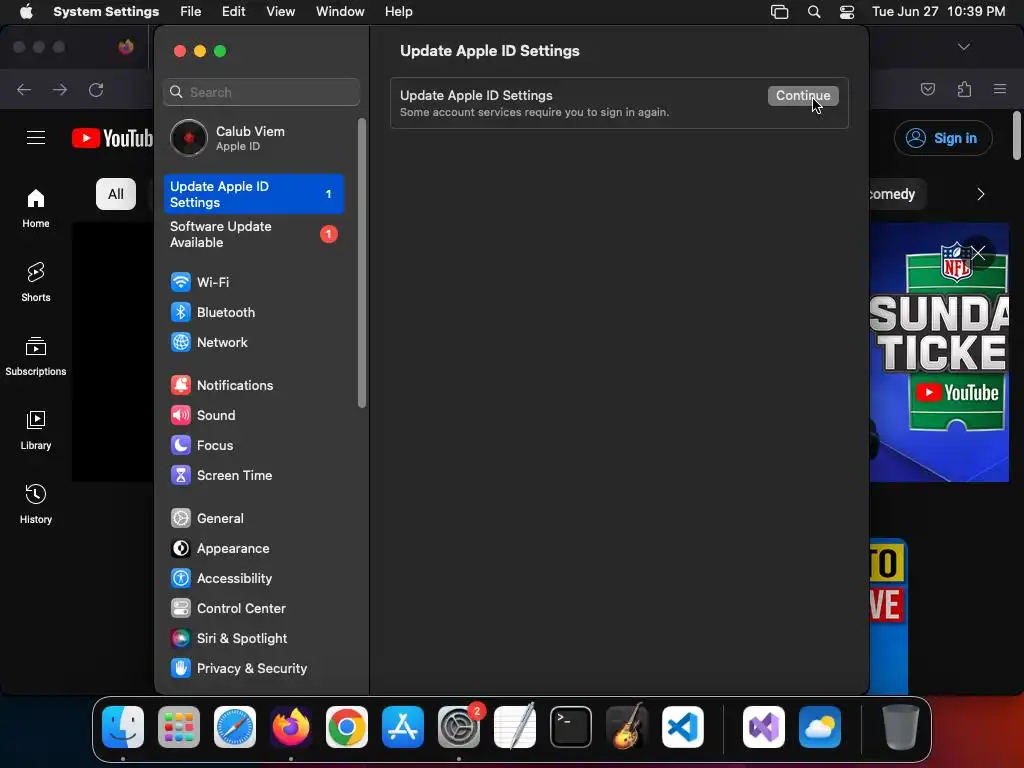Go back in the Firefox window
The image size is (1024, 768).
(x=24, y=89)
